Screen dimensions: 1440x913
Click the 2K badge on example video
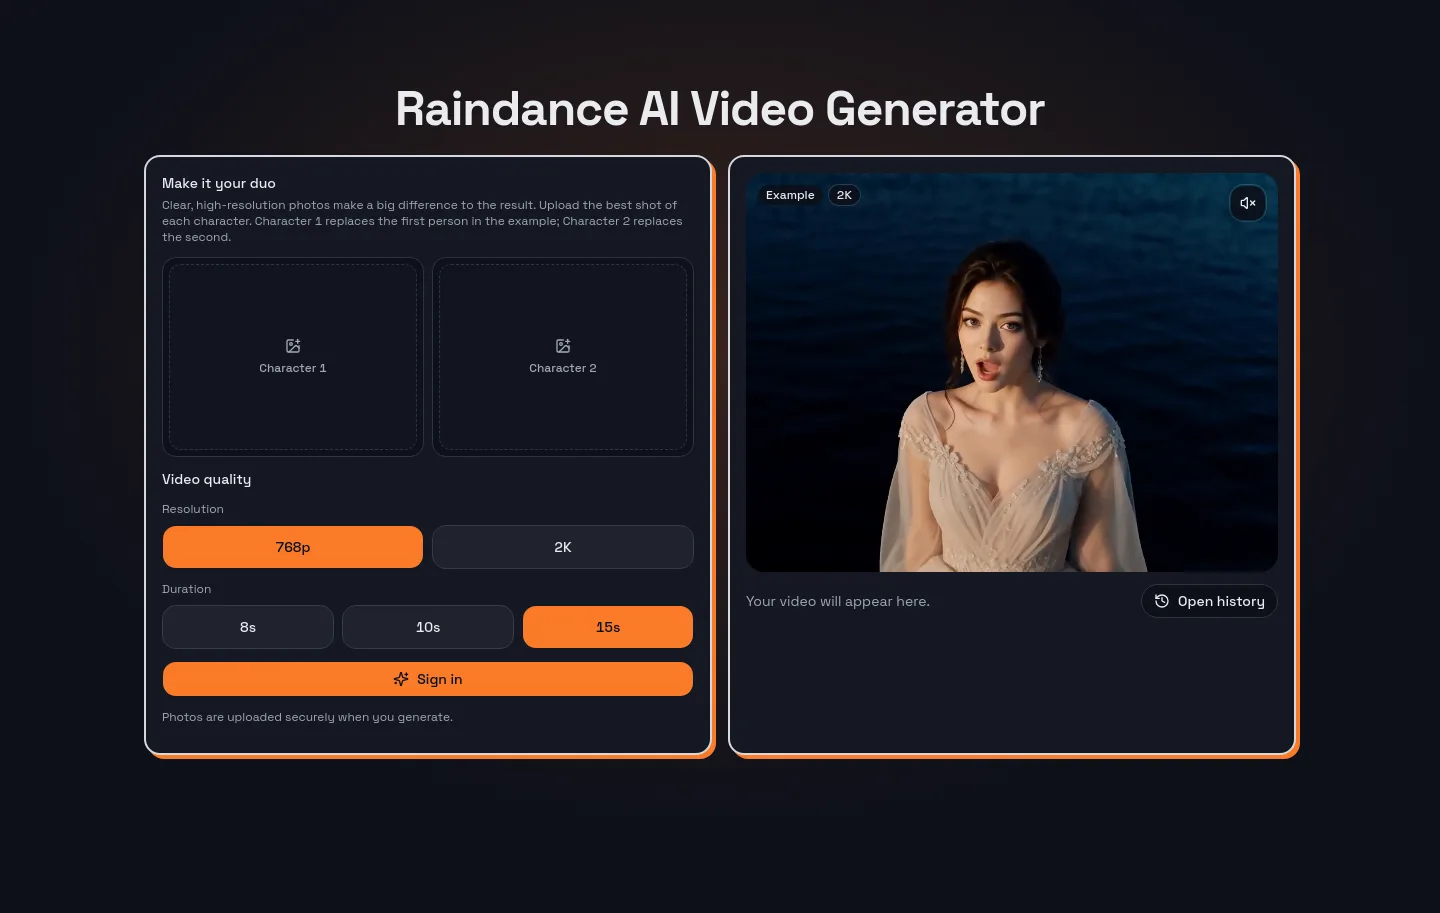click(x=844, y=195)
